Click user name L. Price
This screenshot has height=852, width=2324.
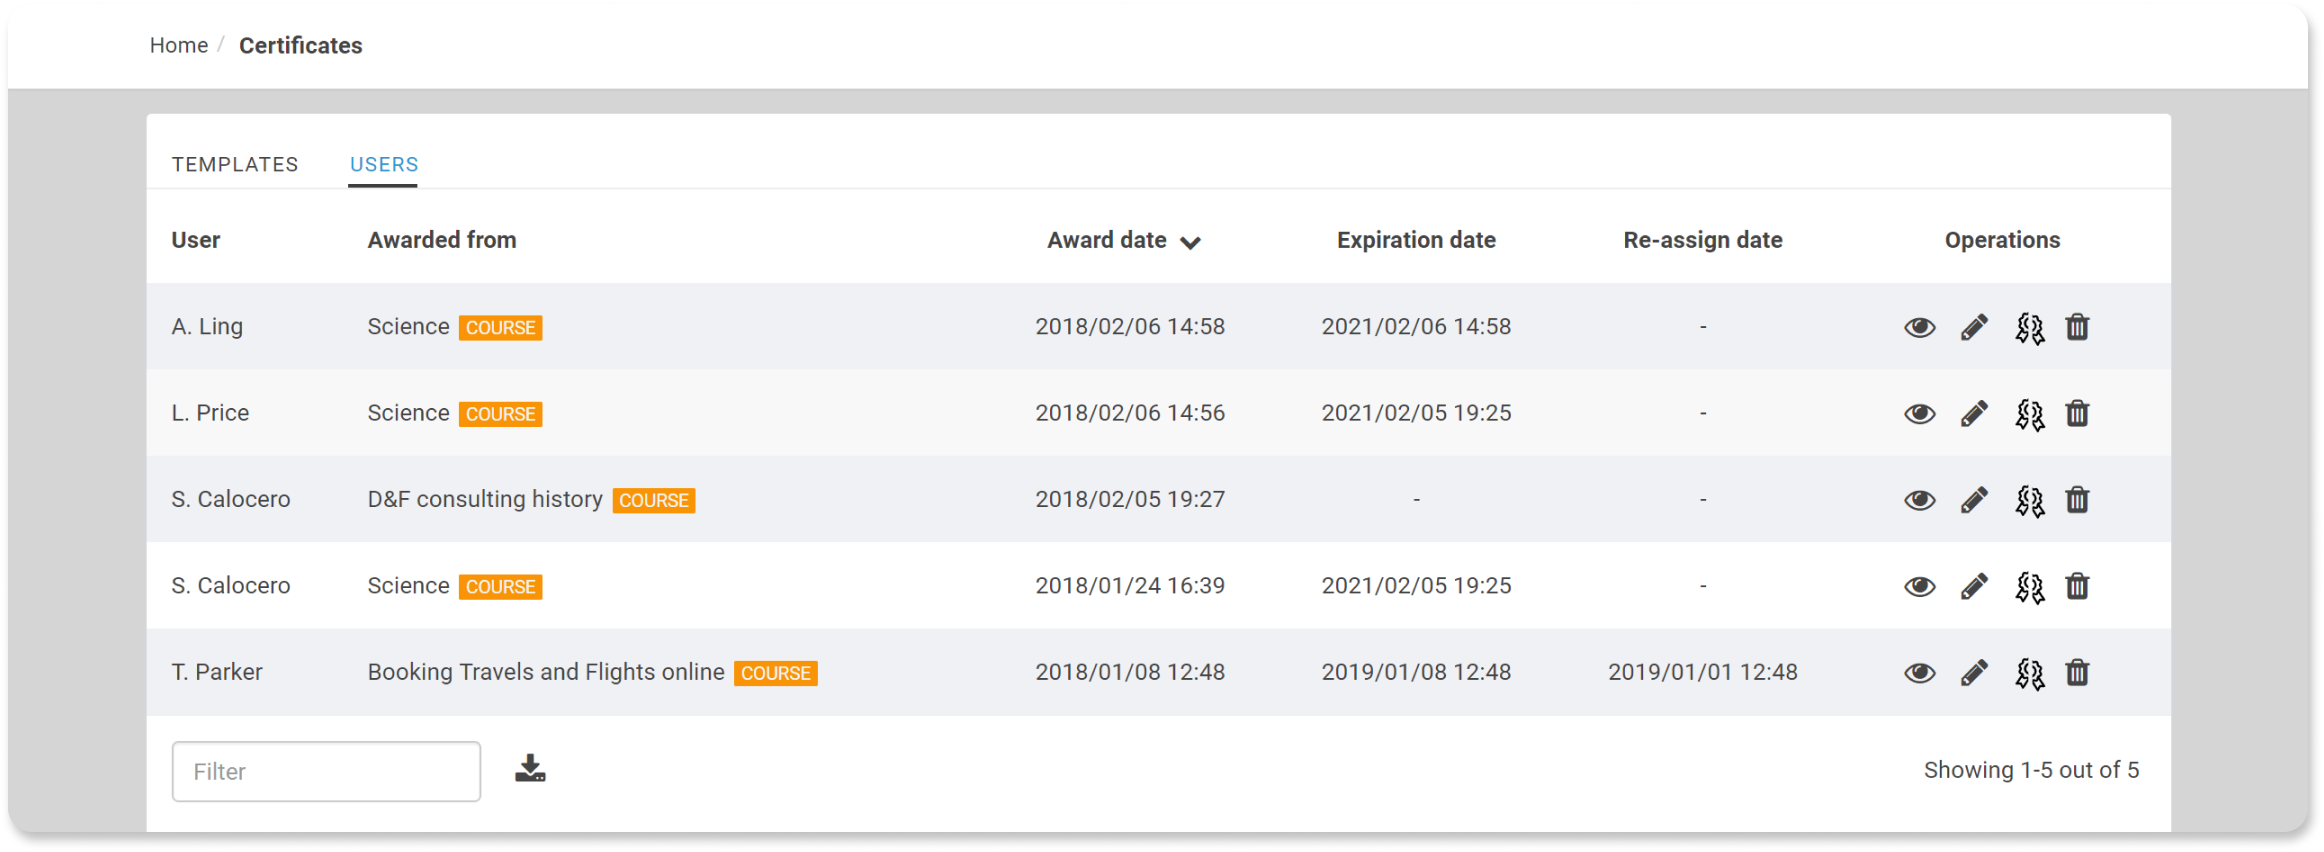[x=210, y=413]
